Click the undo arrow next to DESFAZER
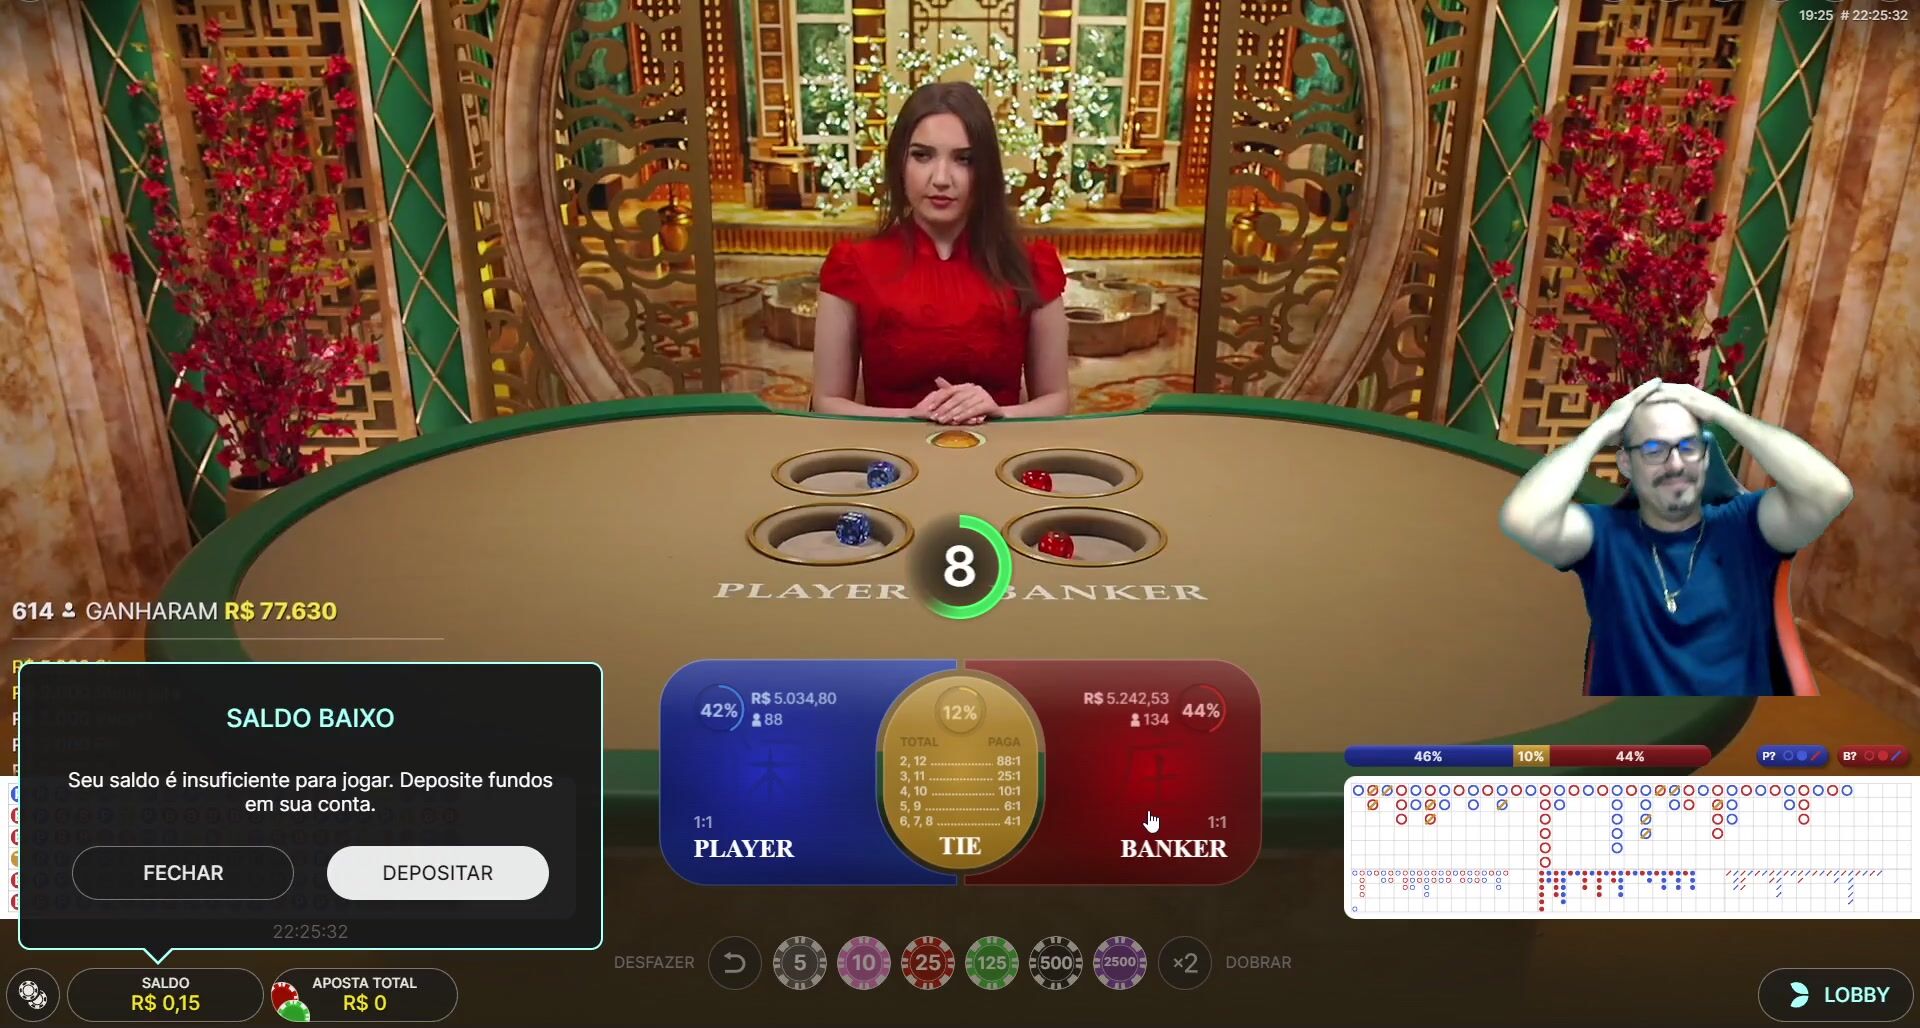 pyautogui.click(x=735, y=963)
